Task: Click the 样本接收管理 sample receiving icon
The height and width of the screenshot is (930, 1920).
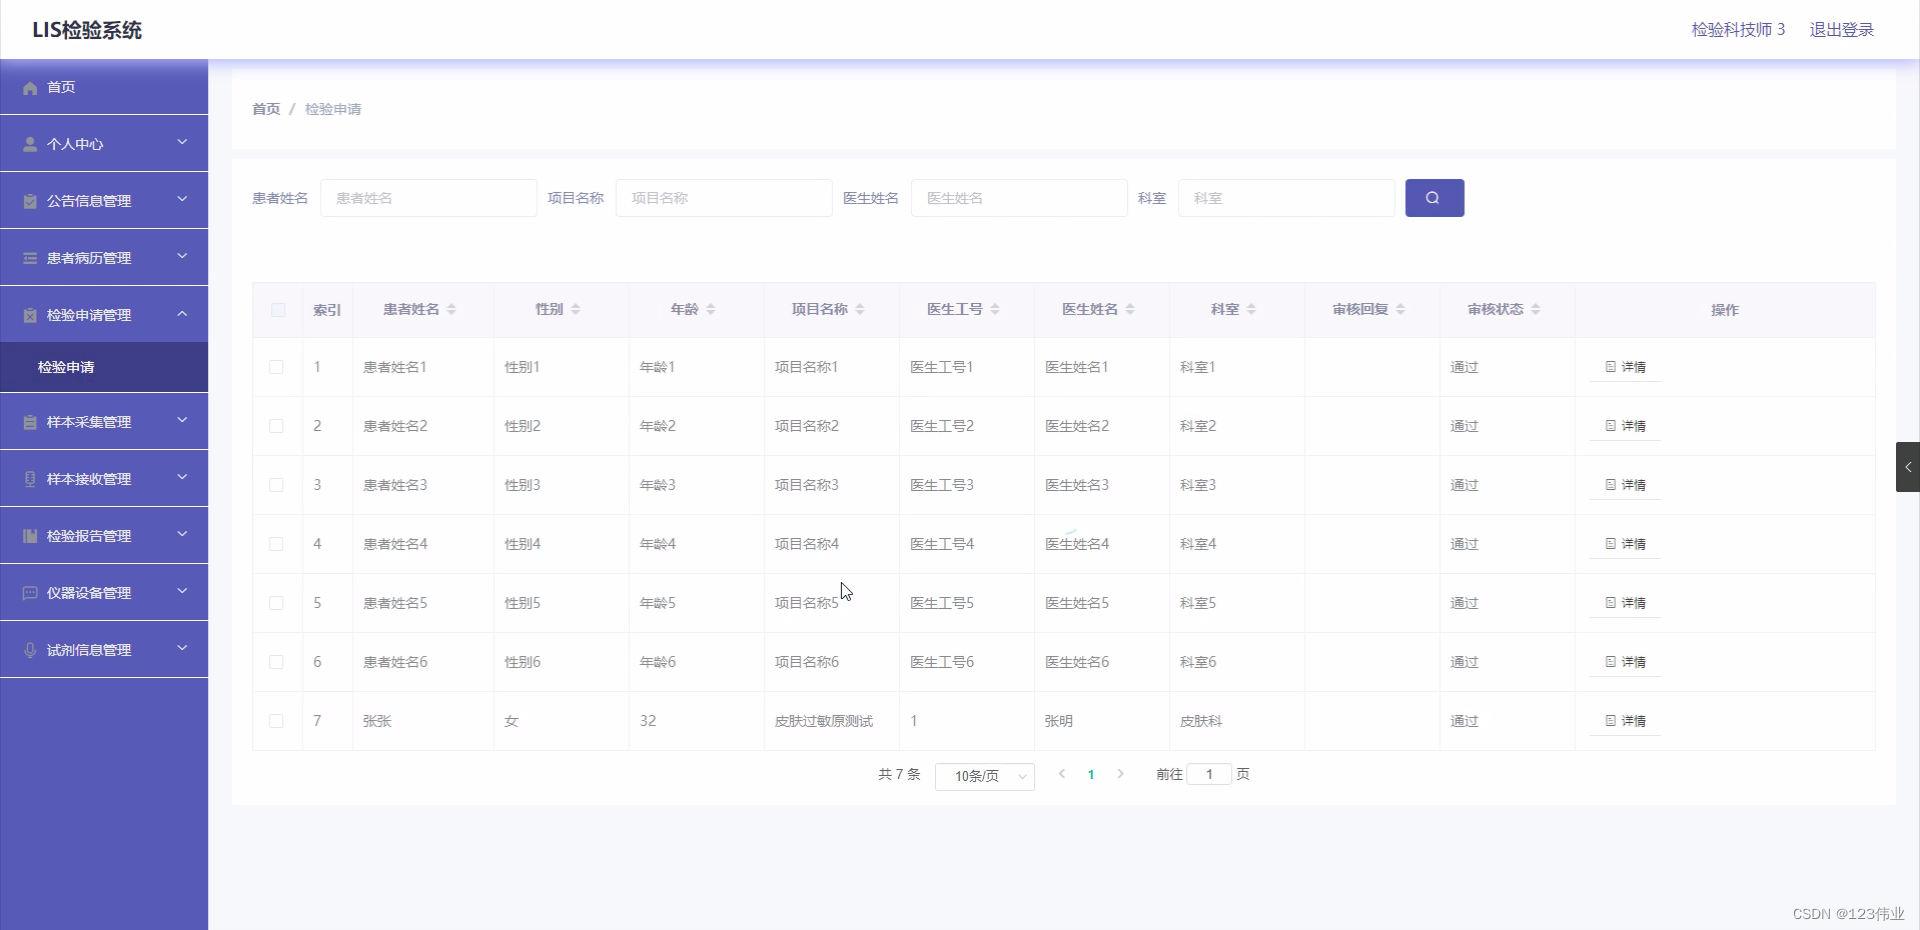Action: coord(30,478)
